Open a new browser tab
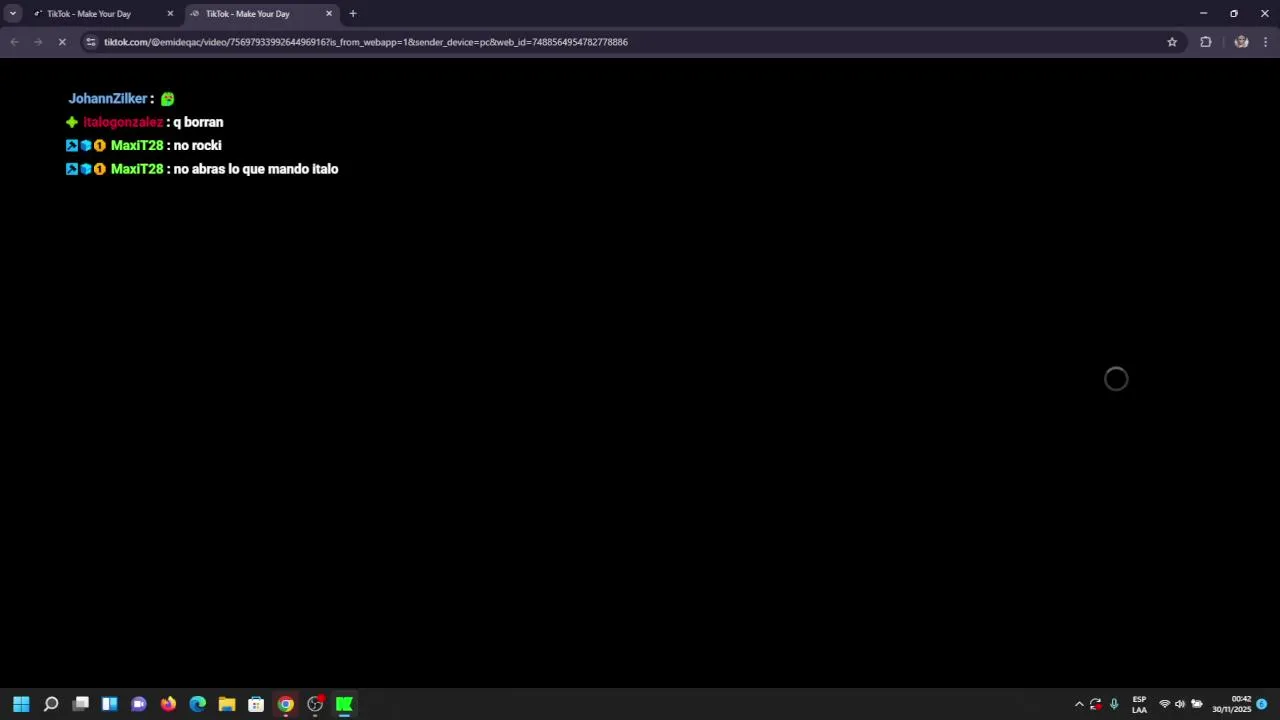 (353, 14)
